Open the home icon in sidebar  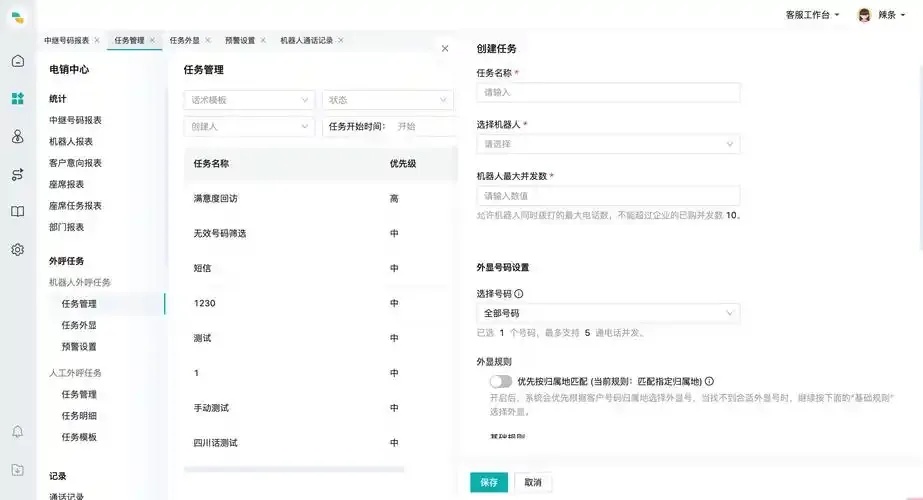[x=18, y=61]
